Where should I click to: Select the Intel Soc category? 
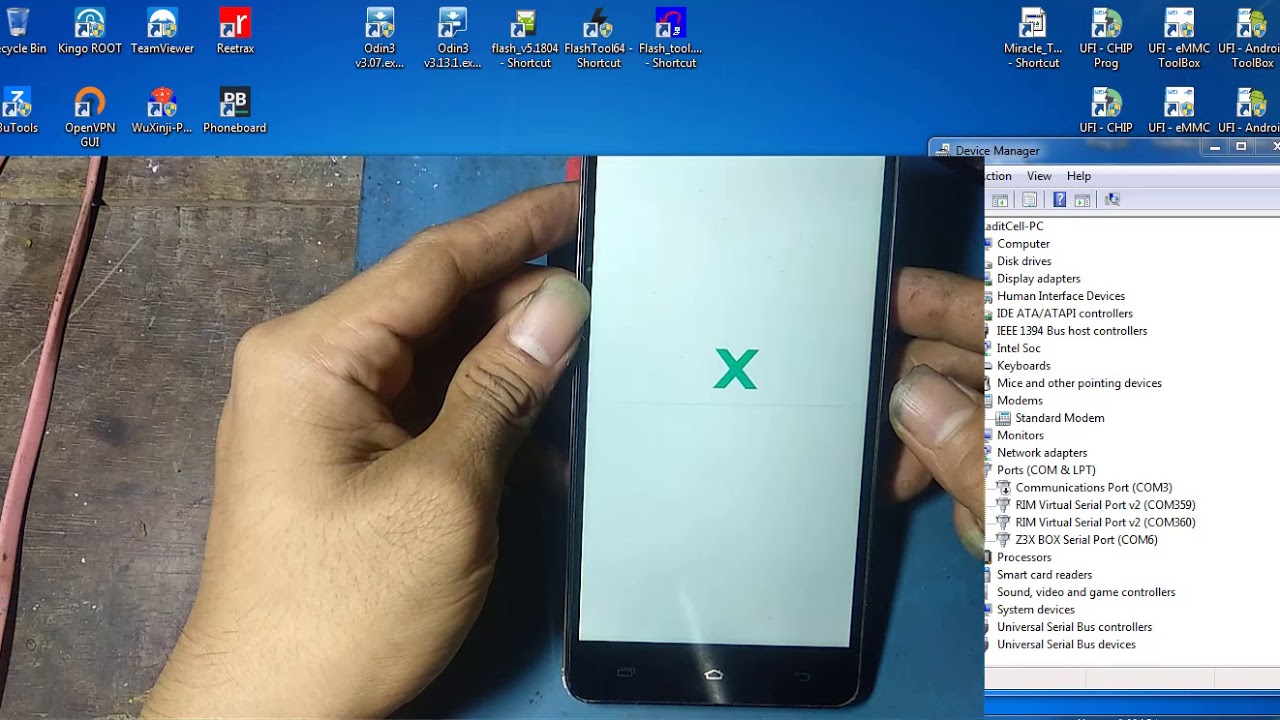(1018, 348)
